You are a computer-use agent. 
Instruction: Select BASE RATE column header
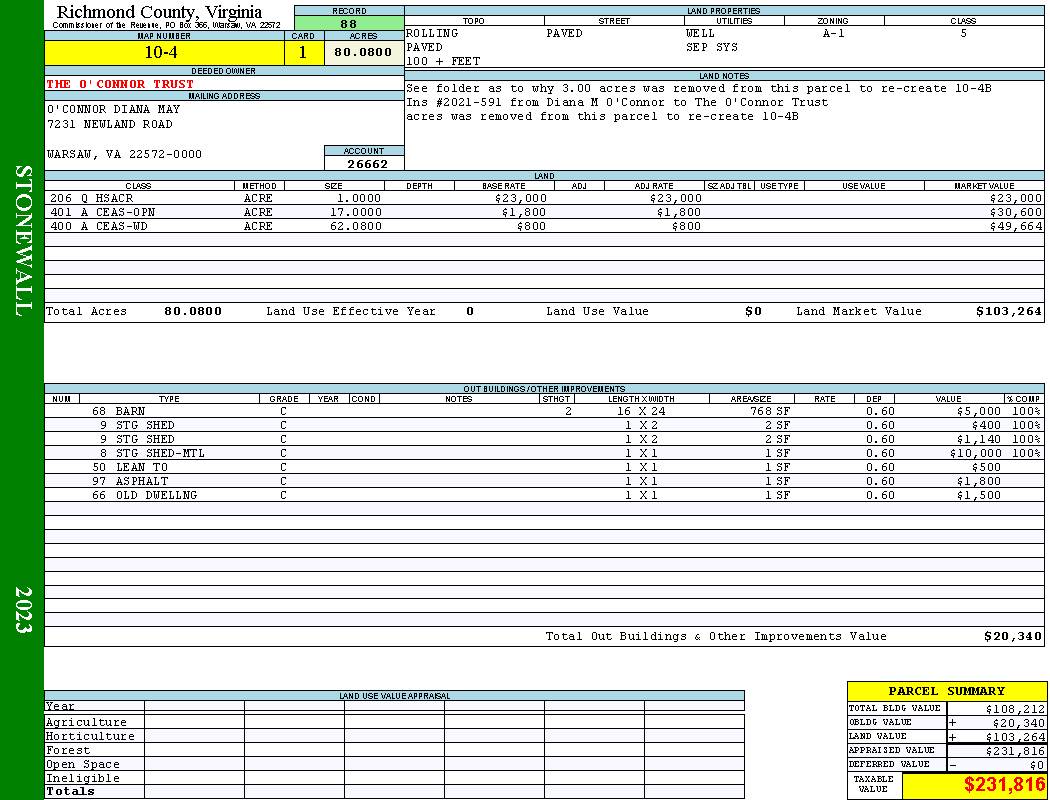pyautogui.click(x=504, y=186)
